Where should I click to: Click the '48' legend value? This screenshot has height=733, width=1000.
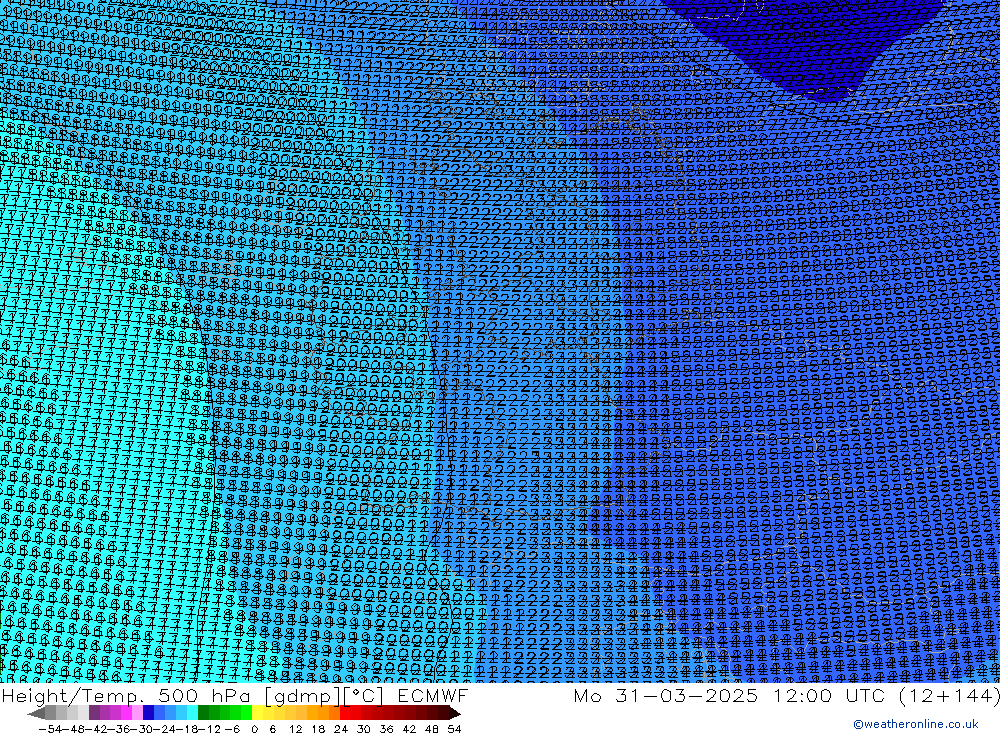[432, 729]
